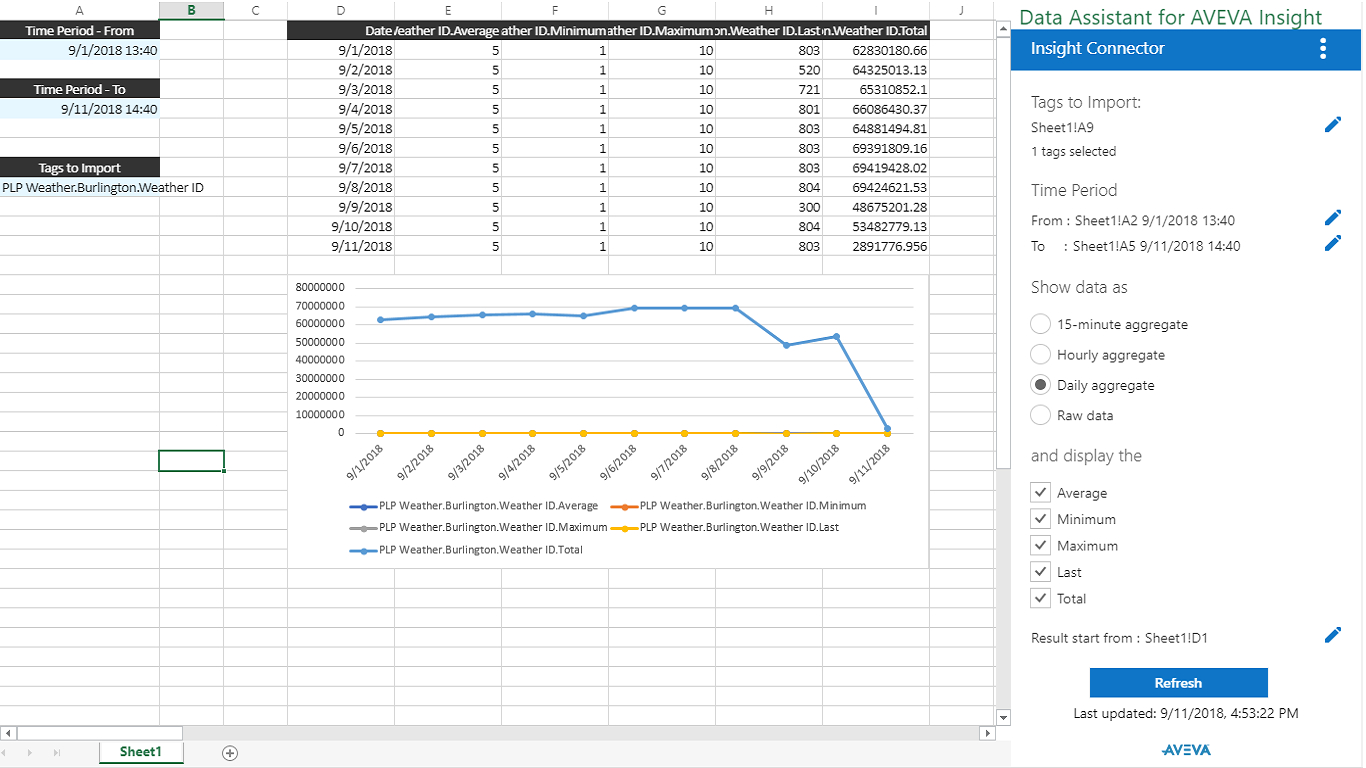Click Weather ID.Average chart legend entry

pyautogui.click(x=473, y=506)
